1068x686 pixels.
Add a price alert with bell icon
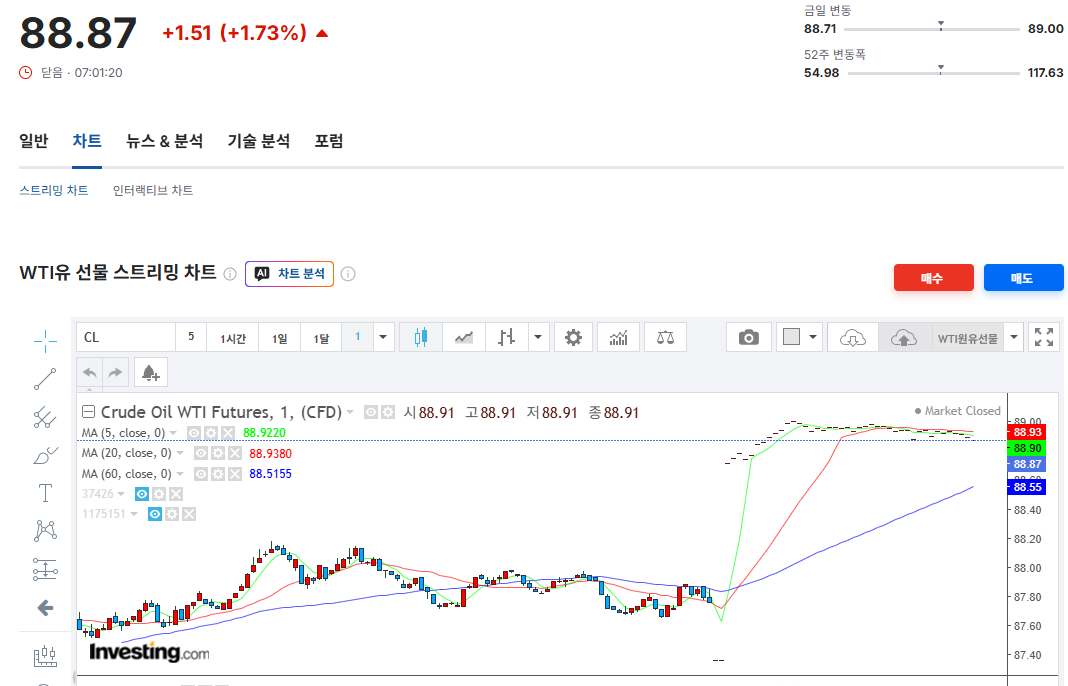(x=151, y=373)
